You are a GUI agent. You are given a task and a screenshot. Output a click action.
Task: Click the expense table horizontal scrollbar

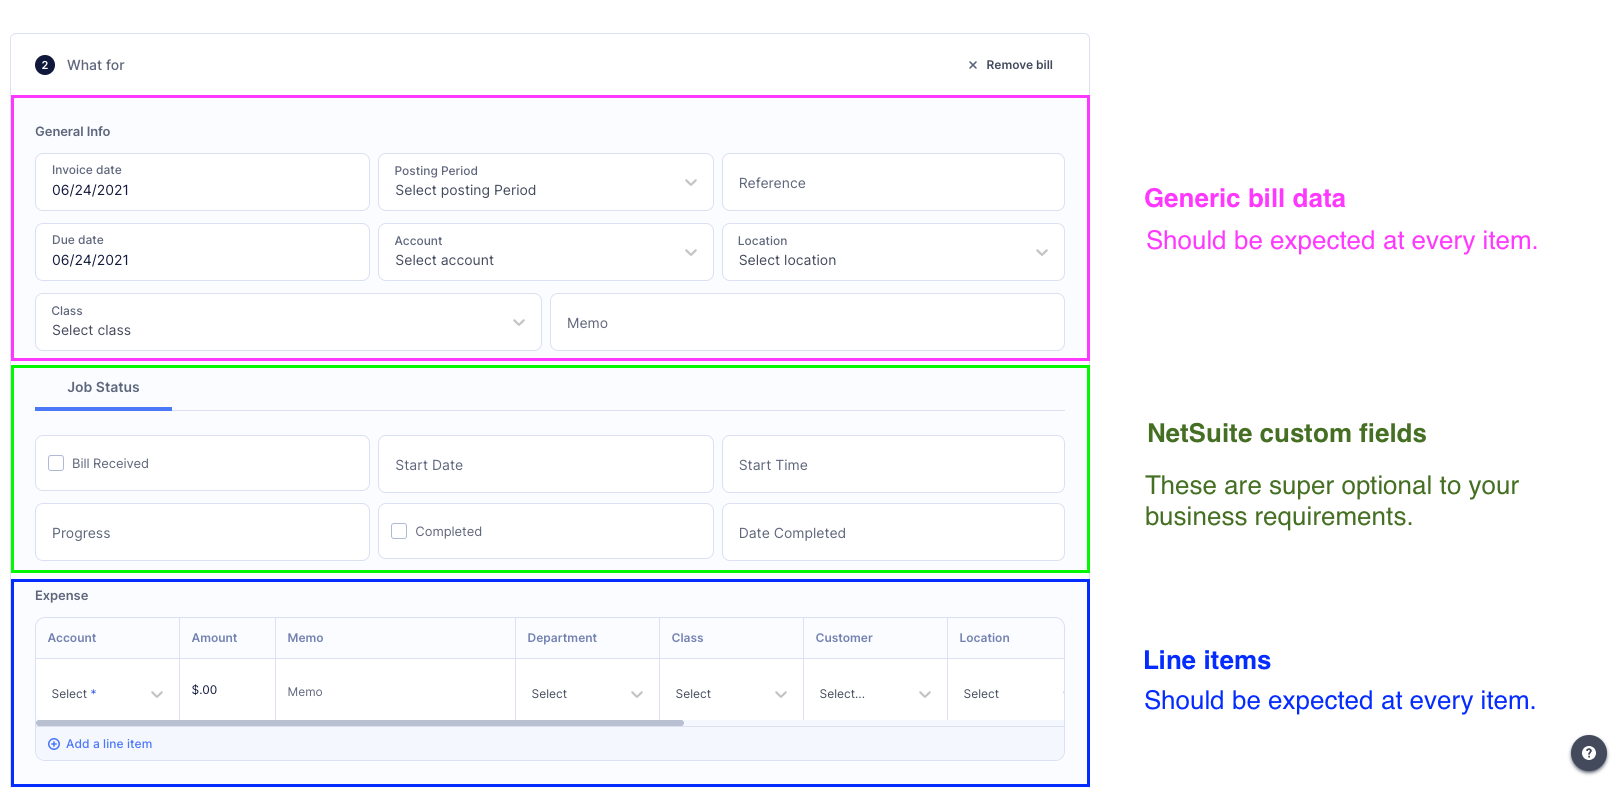(360, 723)
